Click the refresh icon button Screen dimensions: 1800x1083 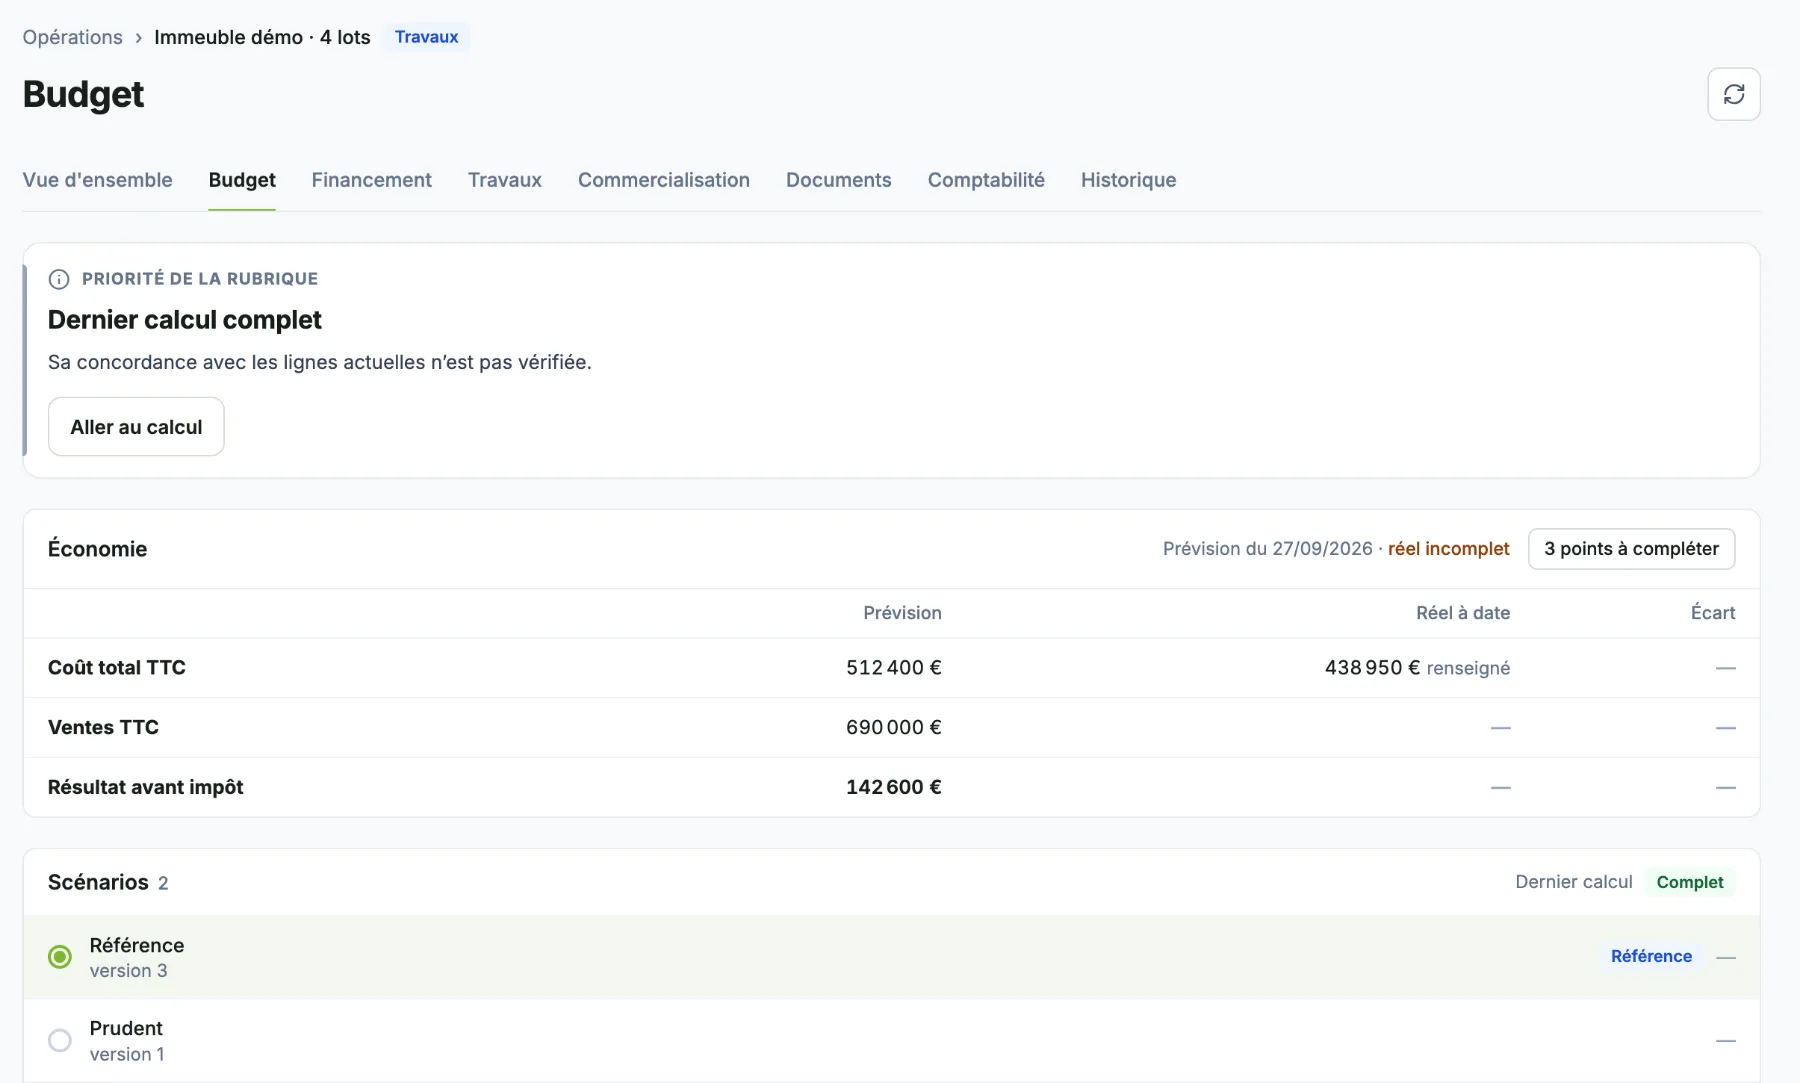pyautogui.click(x=1733, y=94)
